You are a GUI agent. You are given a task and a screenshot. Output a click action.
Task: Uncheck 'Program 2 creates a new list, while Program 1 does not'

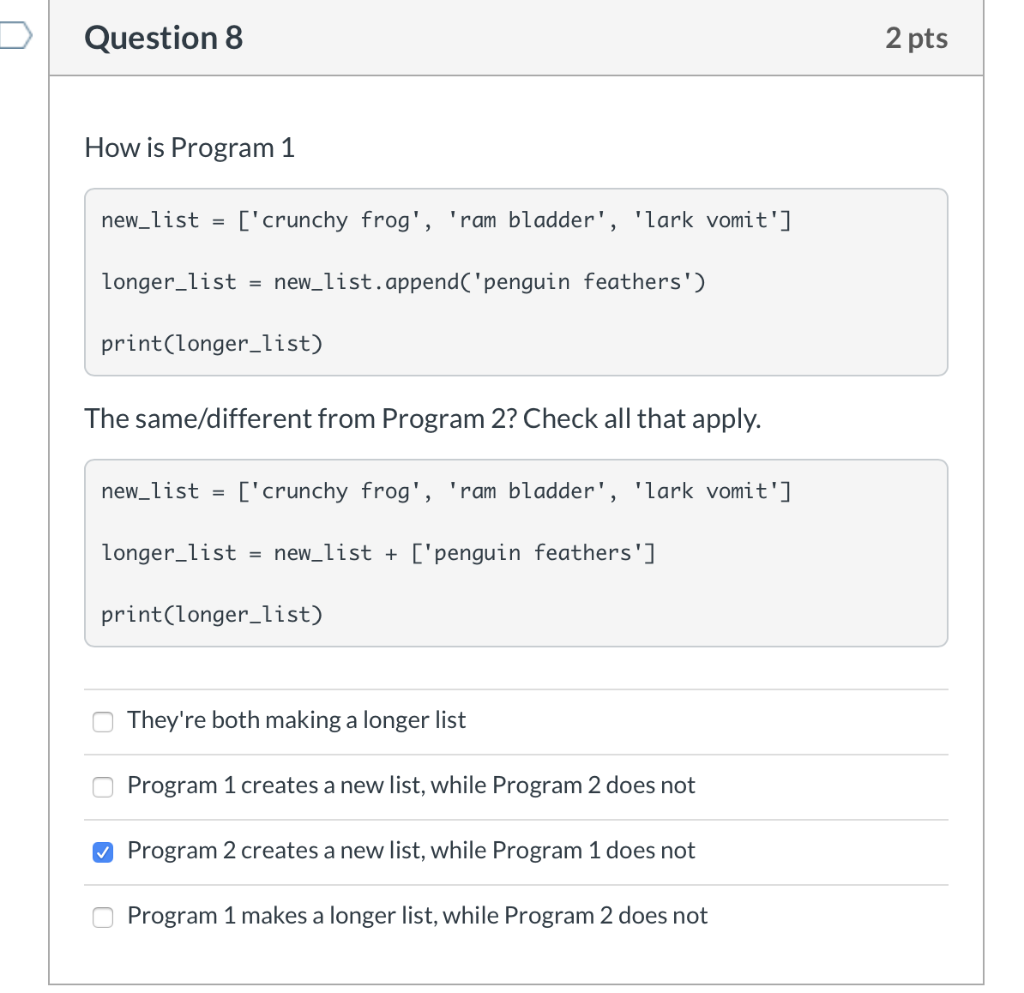pos(102,852)
